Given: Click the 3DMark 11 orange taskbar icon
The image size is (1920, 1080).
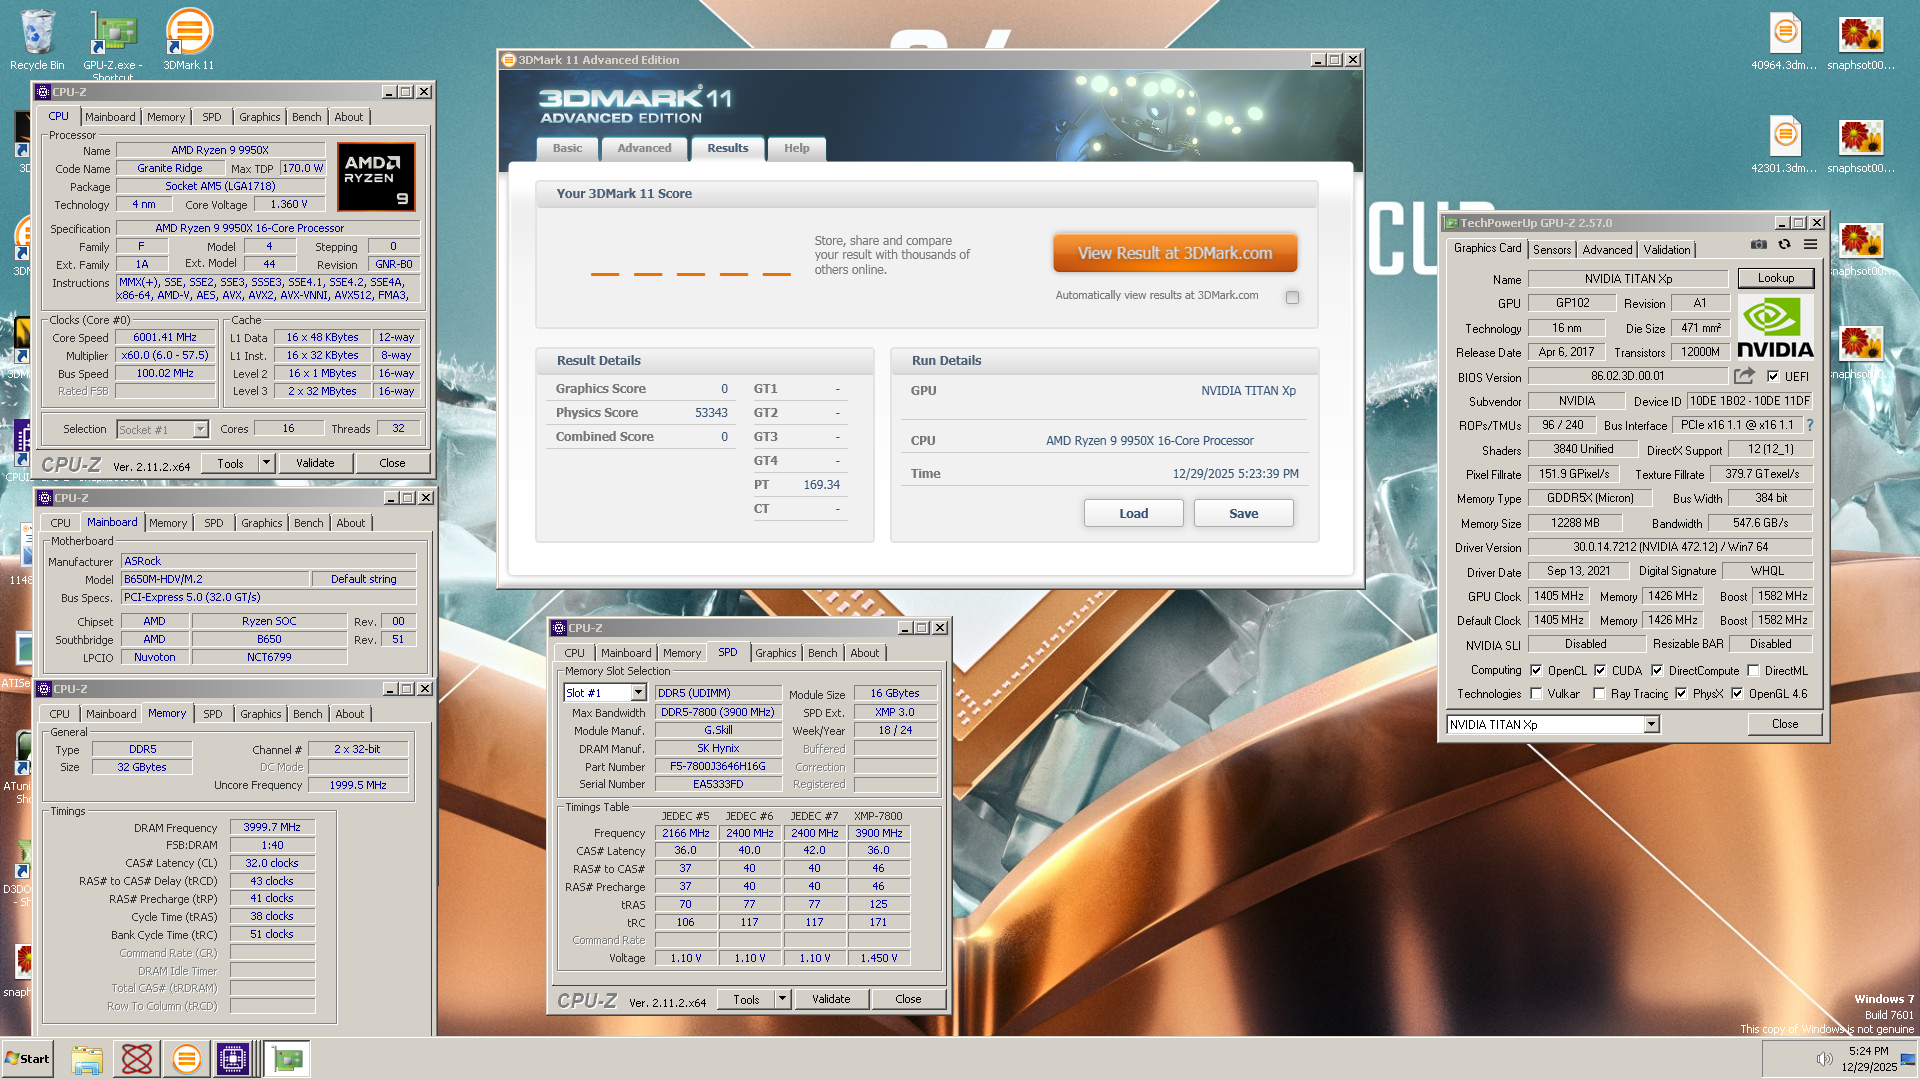Looking at the screenshot, I should coord(186,1058).
